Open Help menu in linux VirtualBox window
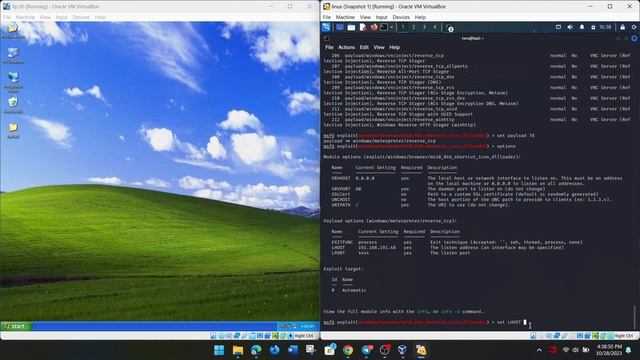This screenshot has height=360, width=640. point(420,17)
